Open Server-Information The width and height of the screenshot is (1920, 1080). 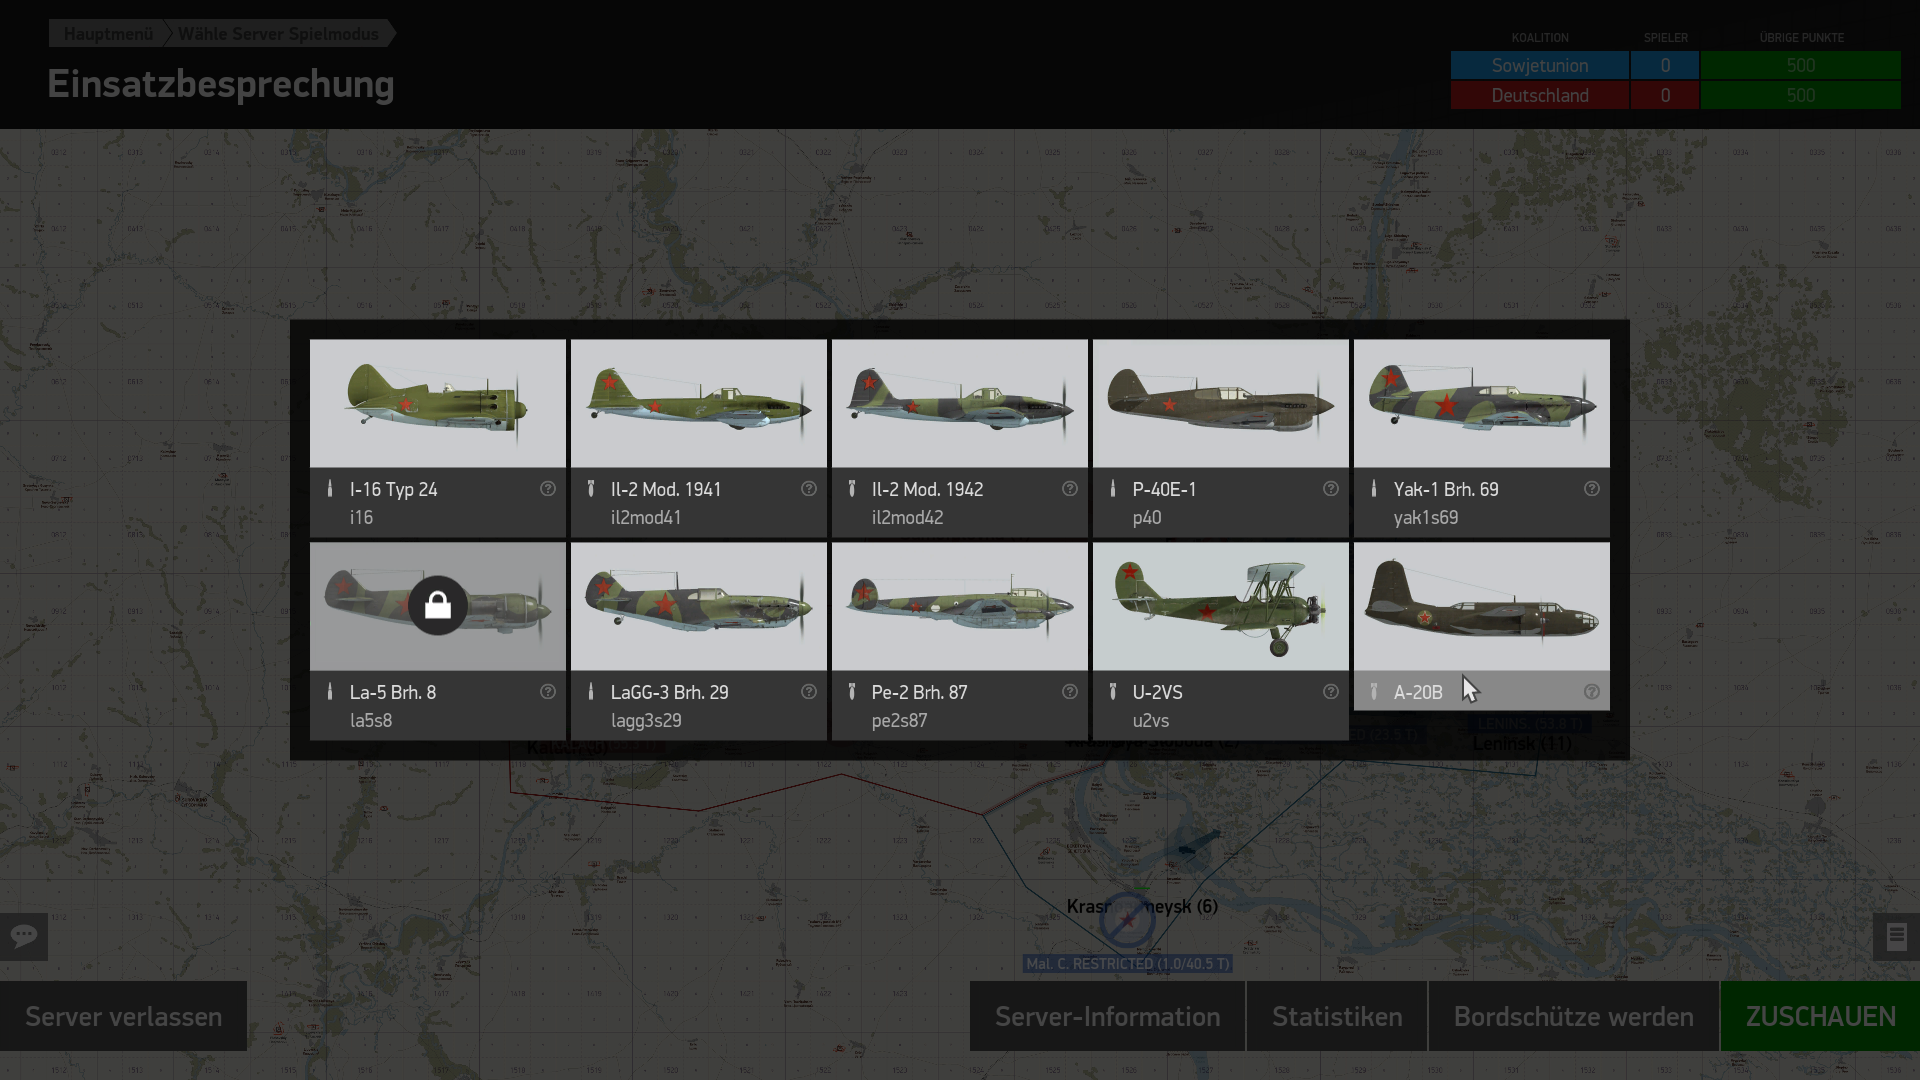[x=1107, y=1016]
